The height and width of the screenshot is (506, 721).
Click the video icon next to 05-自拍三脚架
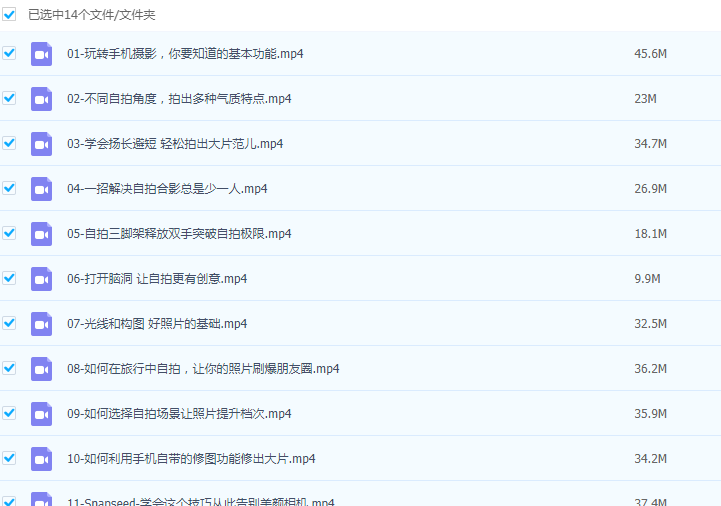tap(41, 234)
